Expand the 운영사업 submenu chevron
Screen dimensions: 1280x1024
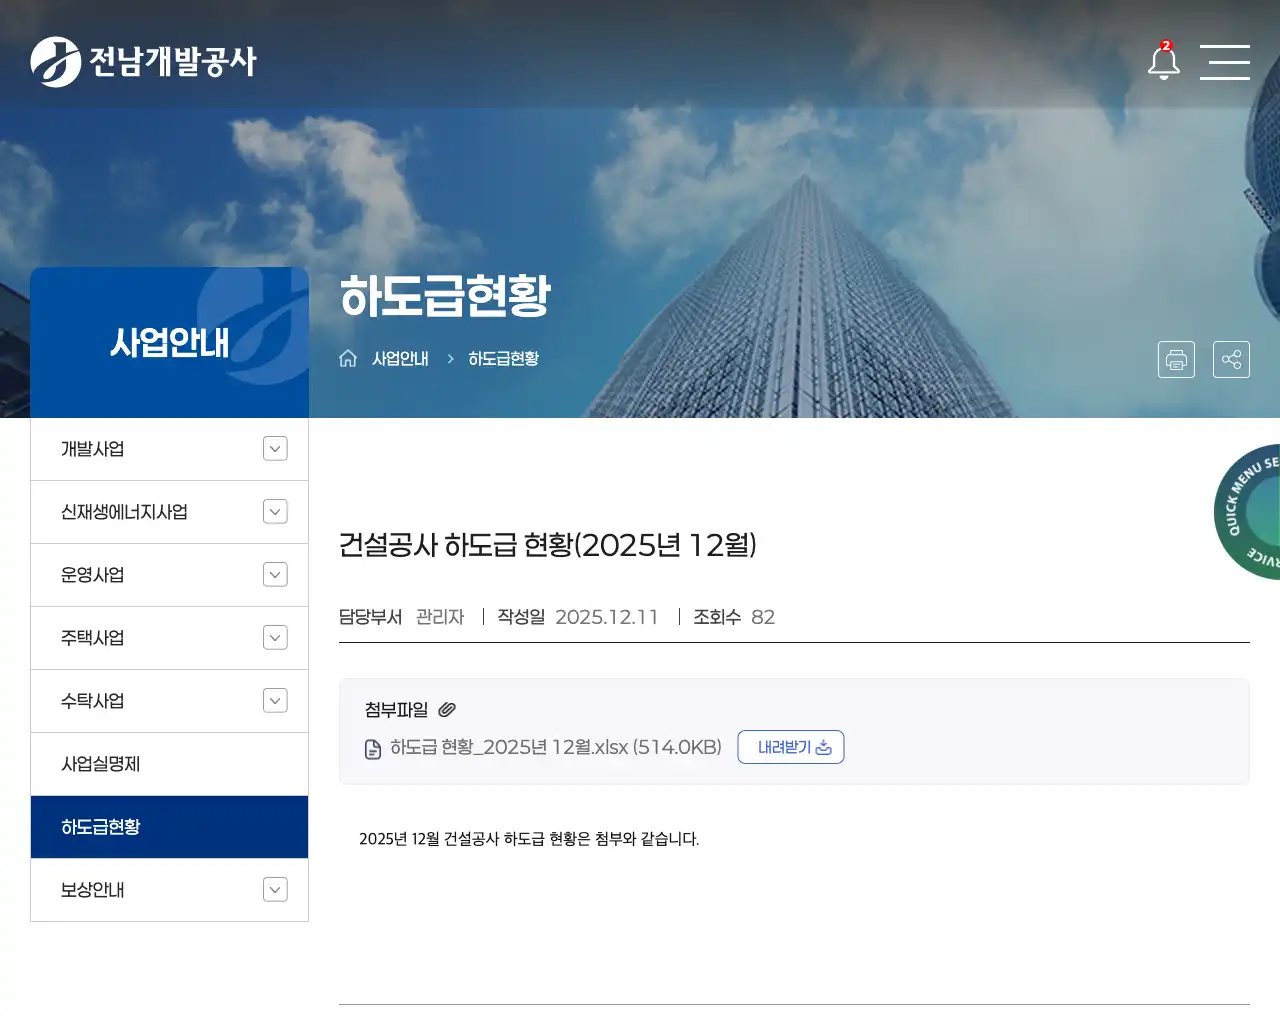(275, 575)
